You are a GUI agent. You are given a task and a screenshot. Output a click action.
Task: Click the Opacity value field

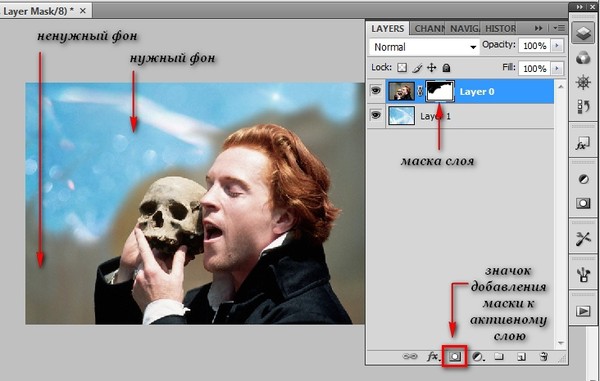point(535,46)
